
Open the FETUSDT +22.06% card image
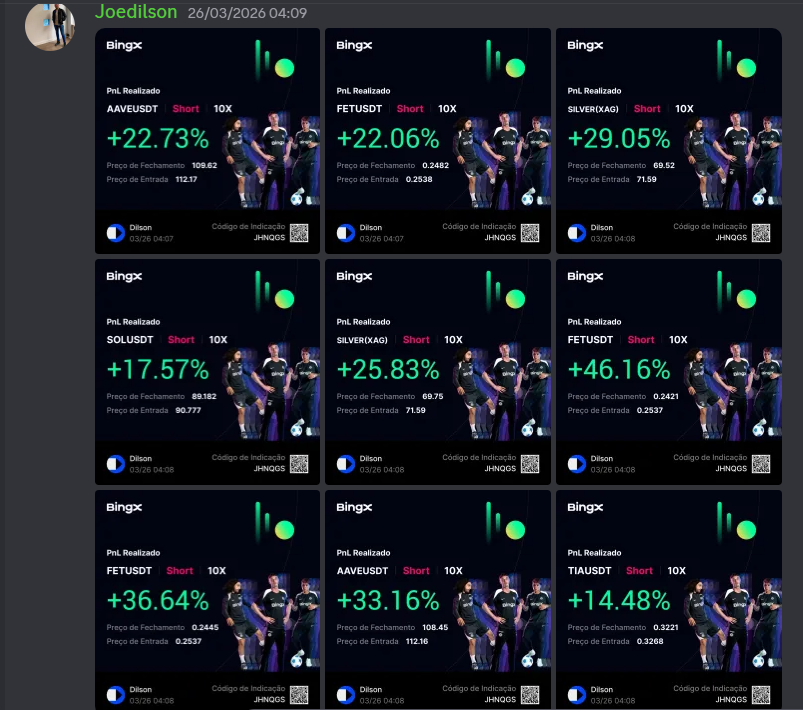coord(438,141)
